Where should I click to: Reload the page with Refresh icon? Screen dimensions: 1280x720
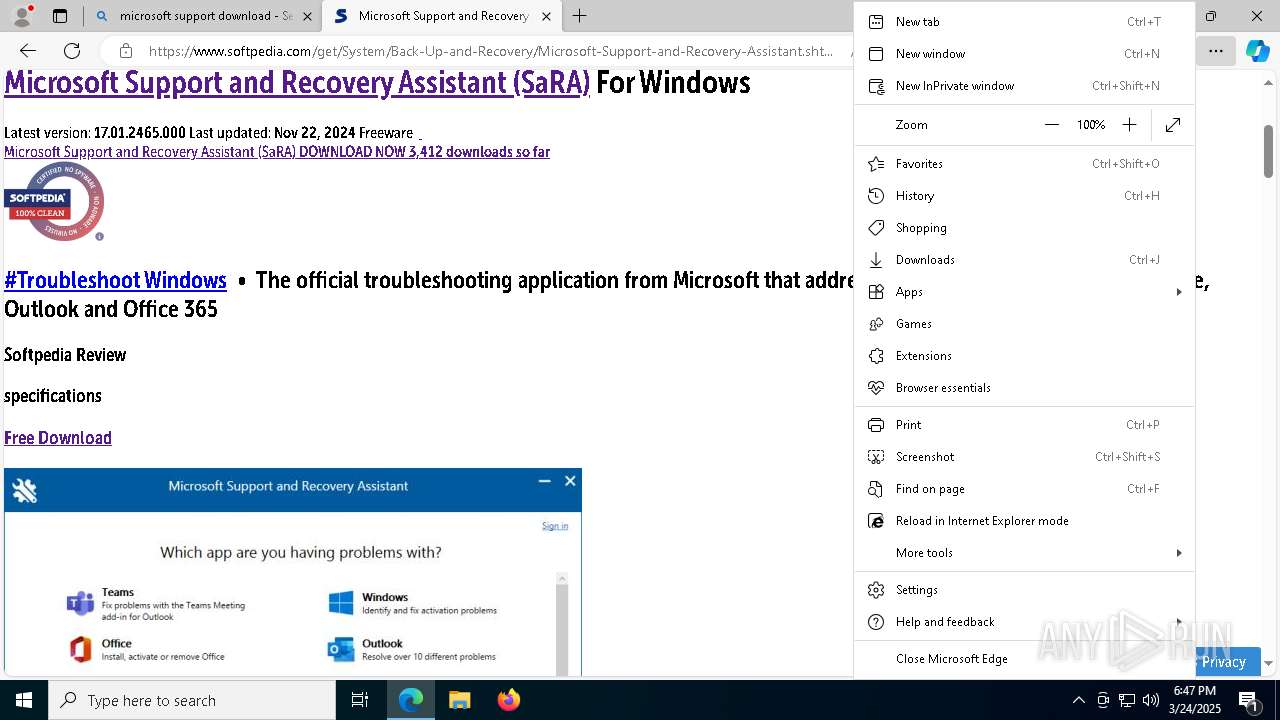[x=72, y=51]
